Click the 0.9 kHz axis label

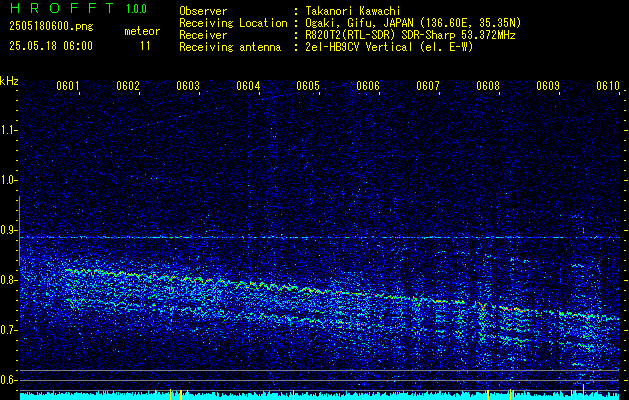[x=8, y=230]
